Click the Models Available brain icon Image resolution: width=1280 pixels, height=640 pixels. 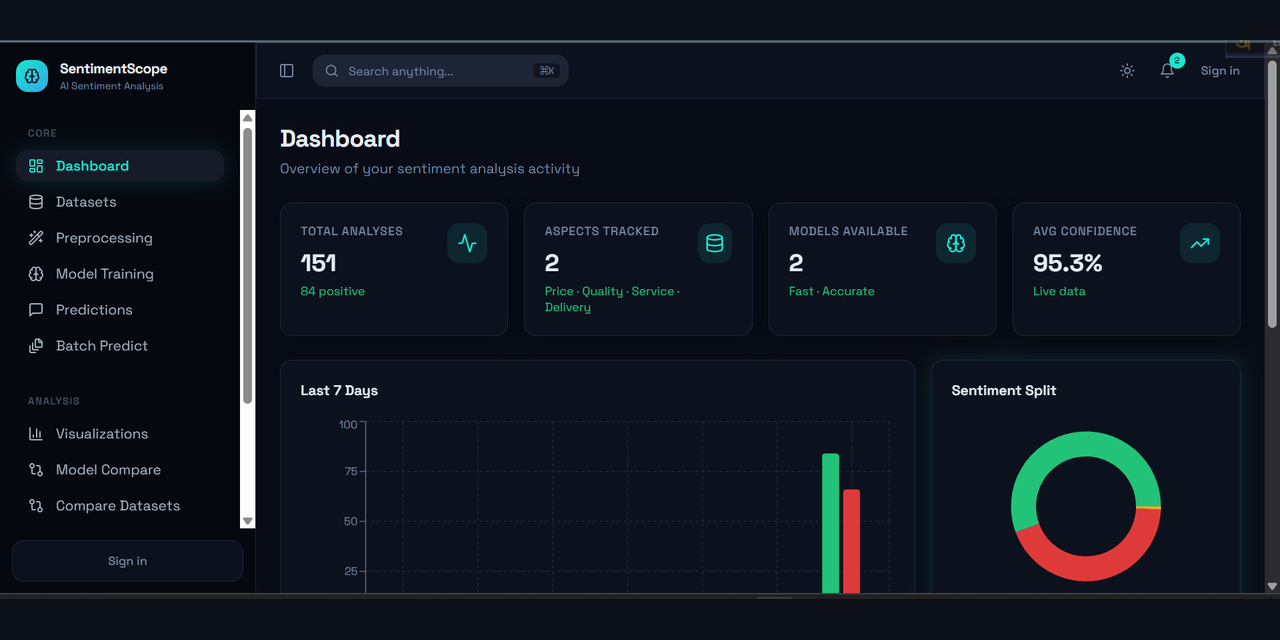click(956, 243)
